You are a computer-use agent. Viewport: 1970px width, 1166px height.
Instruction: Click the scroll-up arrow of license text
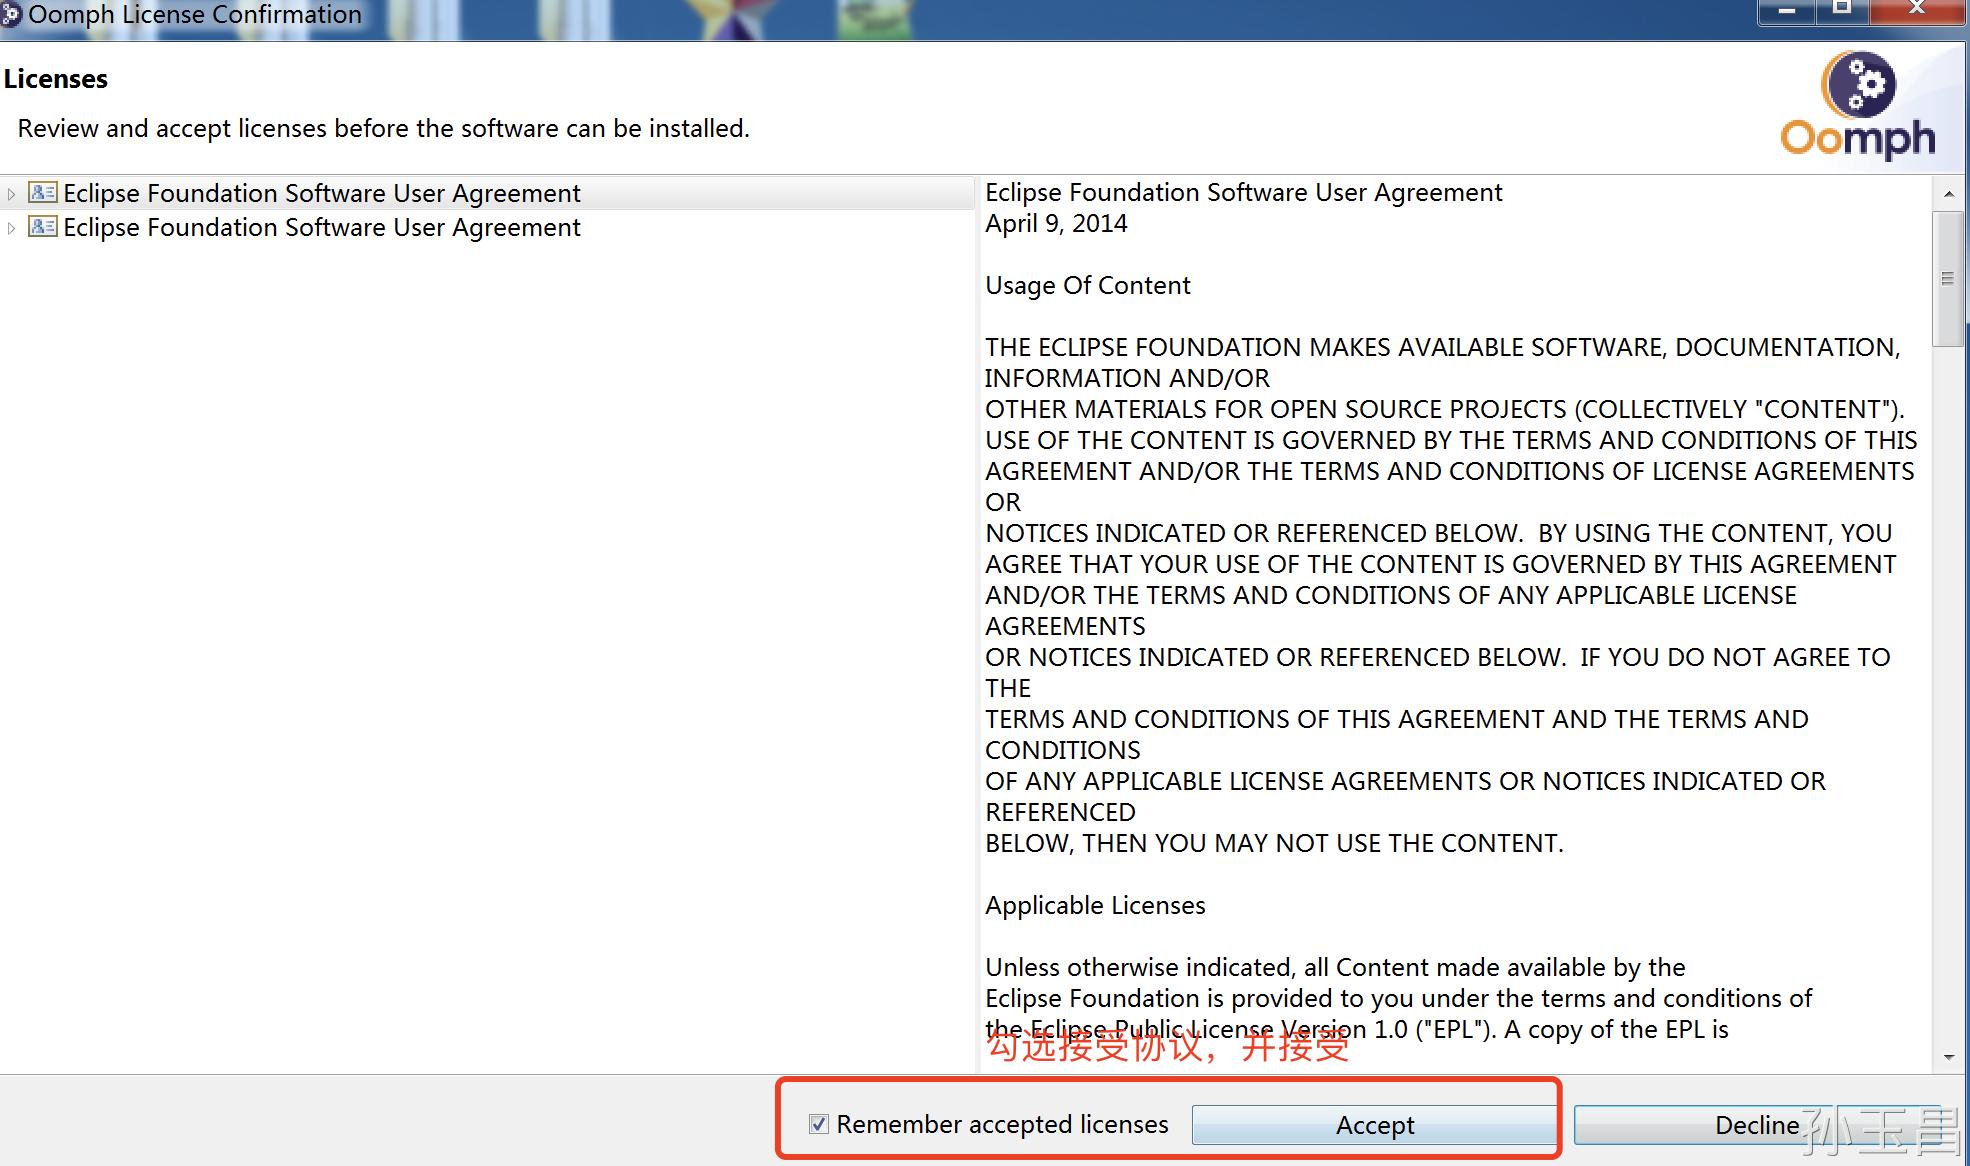(1948, 193)
